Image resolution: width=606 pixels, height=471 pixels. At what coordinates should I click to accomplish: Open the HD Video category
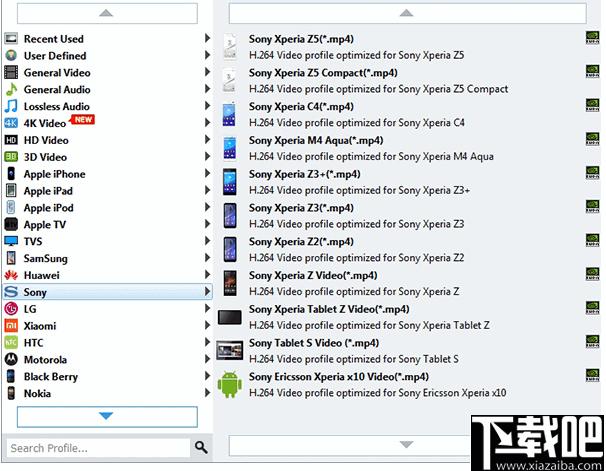click(107, 140)
